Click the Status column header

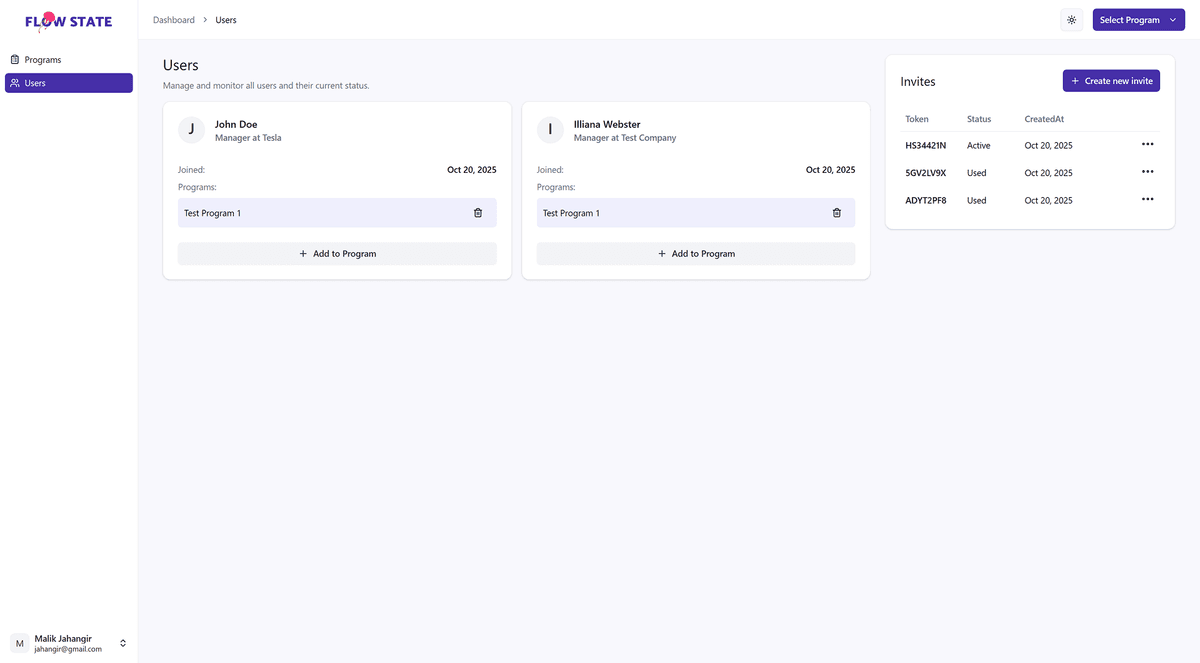pos(979,119)
